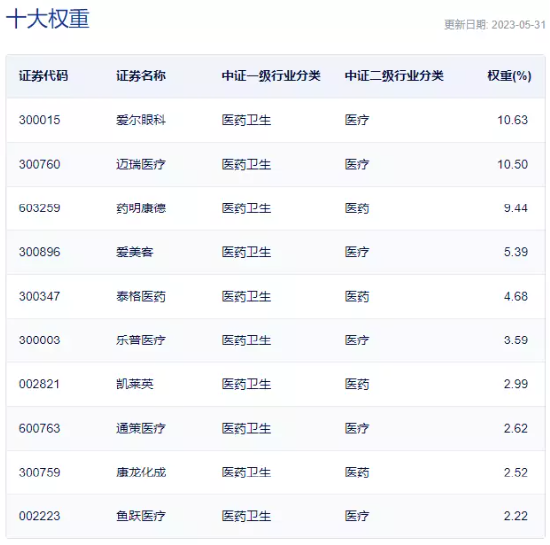Select security code 603259
The width and height of the screenshot is (550, 545).
40,208
